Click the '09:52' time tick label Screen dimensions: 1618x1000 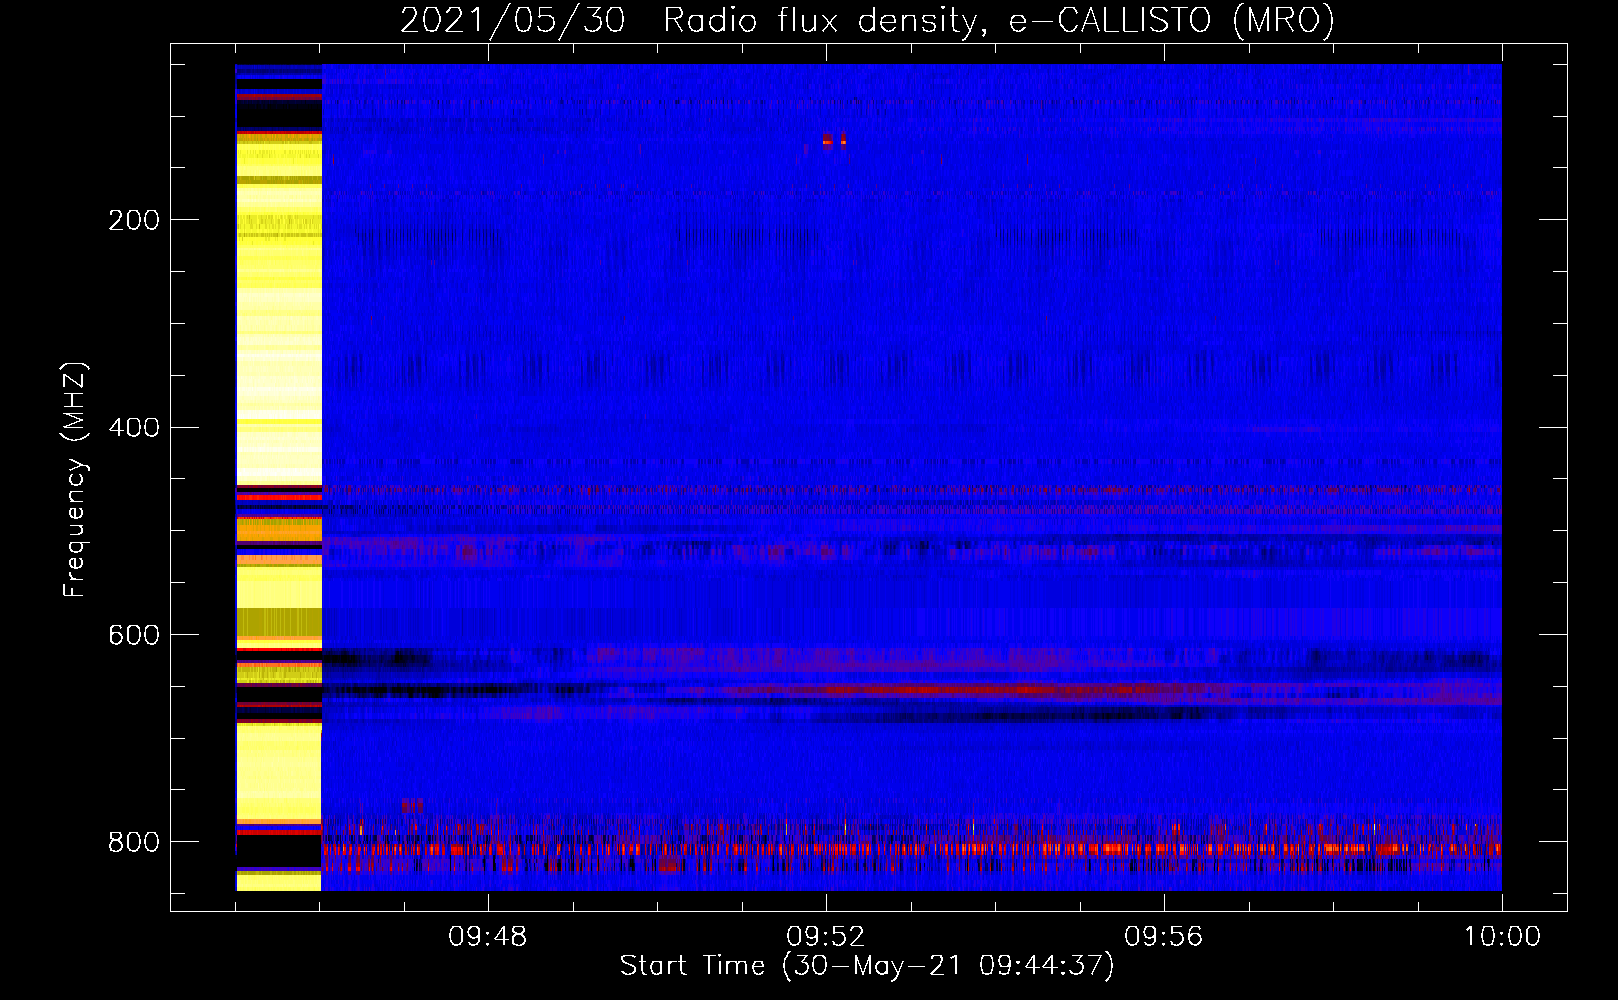click(x=825, y=937)
